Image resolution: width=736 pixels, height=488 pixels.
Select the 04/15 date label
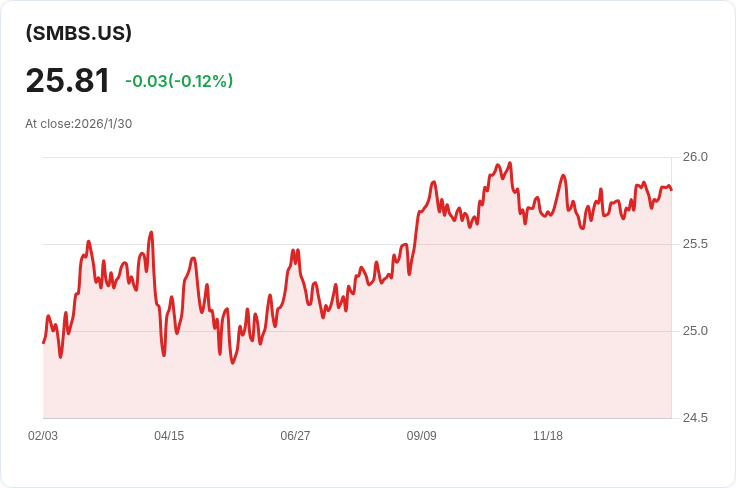(169, 436)
